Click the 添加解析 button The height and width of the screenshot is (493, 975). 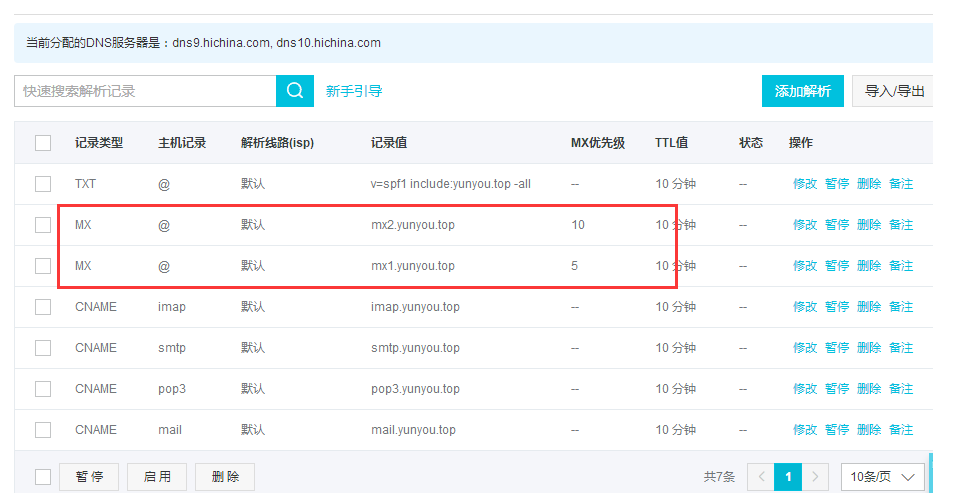click(802, 91)
